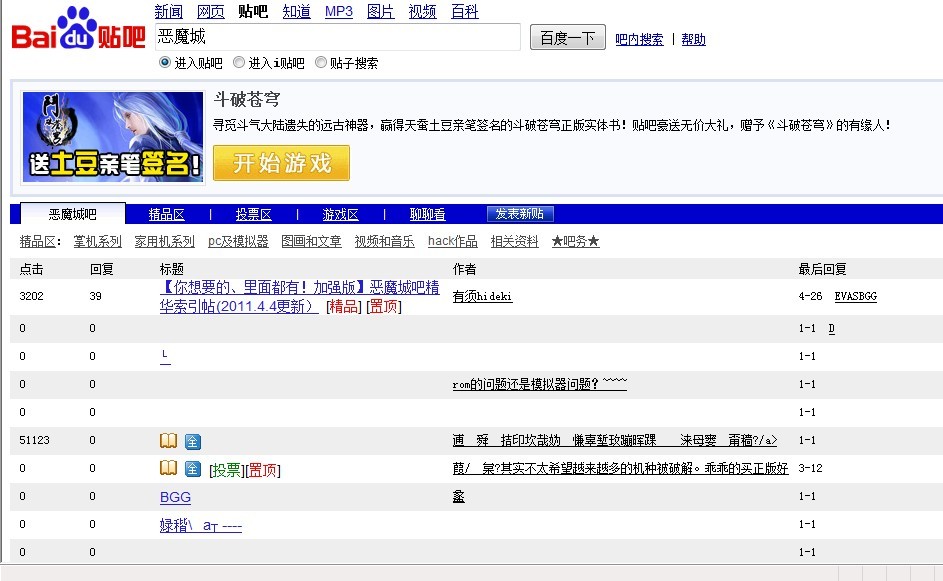Open last replier EVASBGG link

coord(855,296)
